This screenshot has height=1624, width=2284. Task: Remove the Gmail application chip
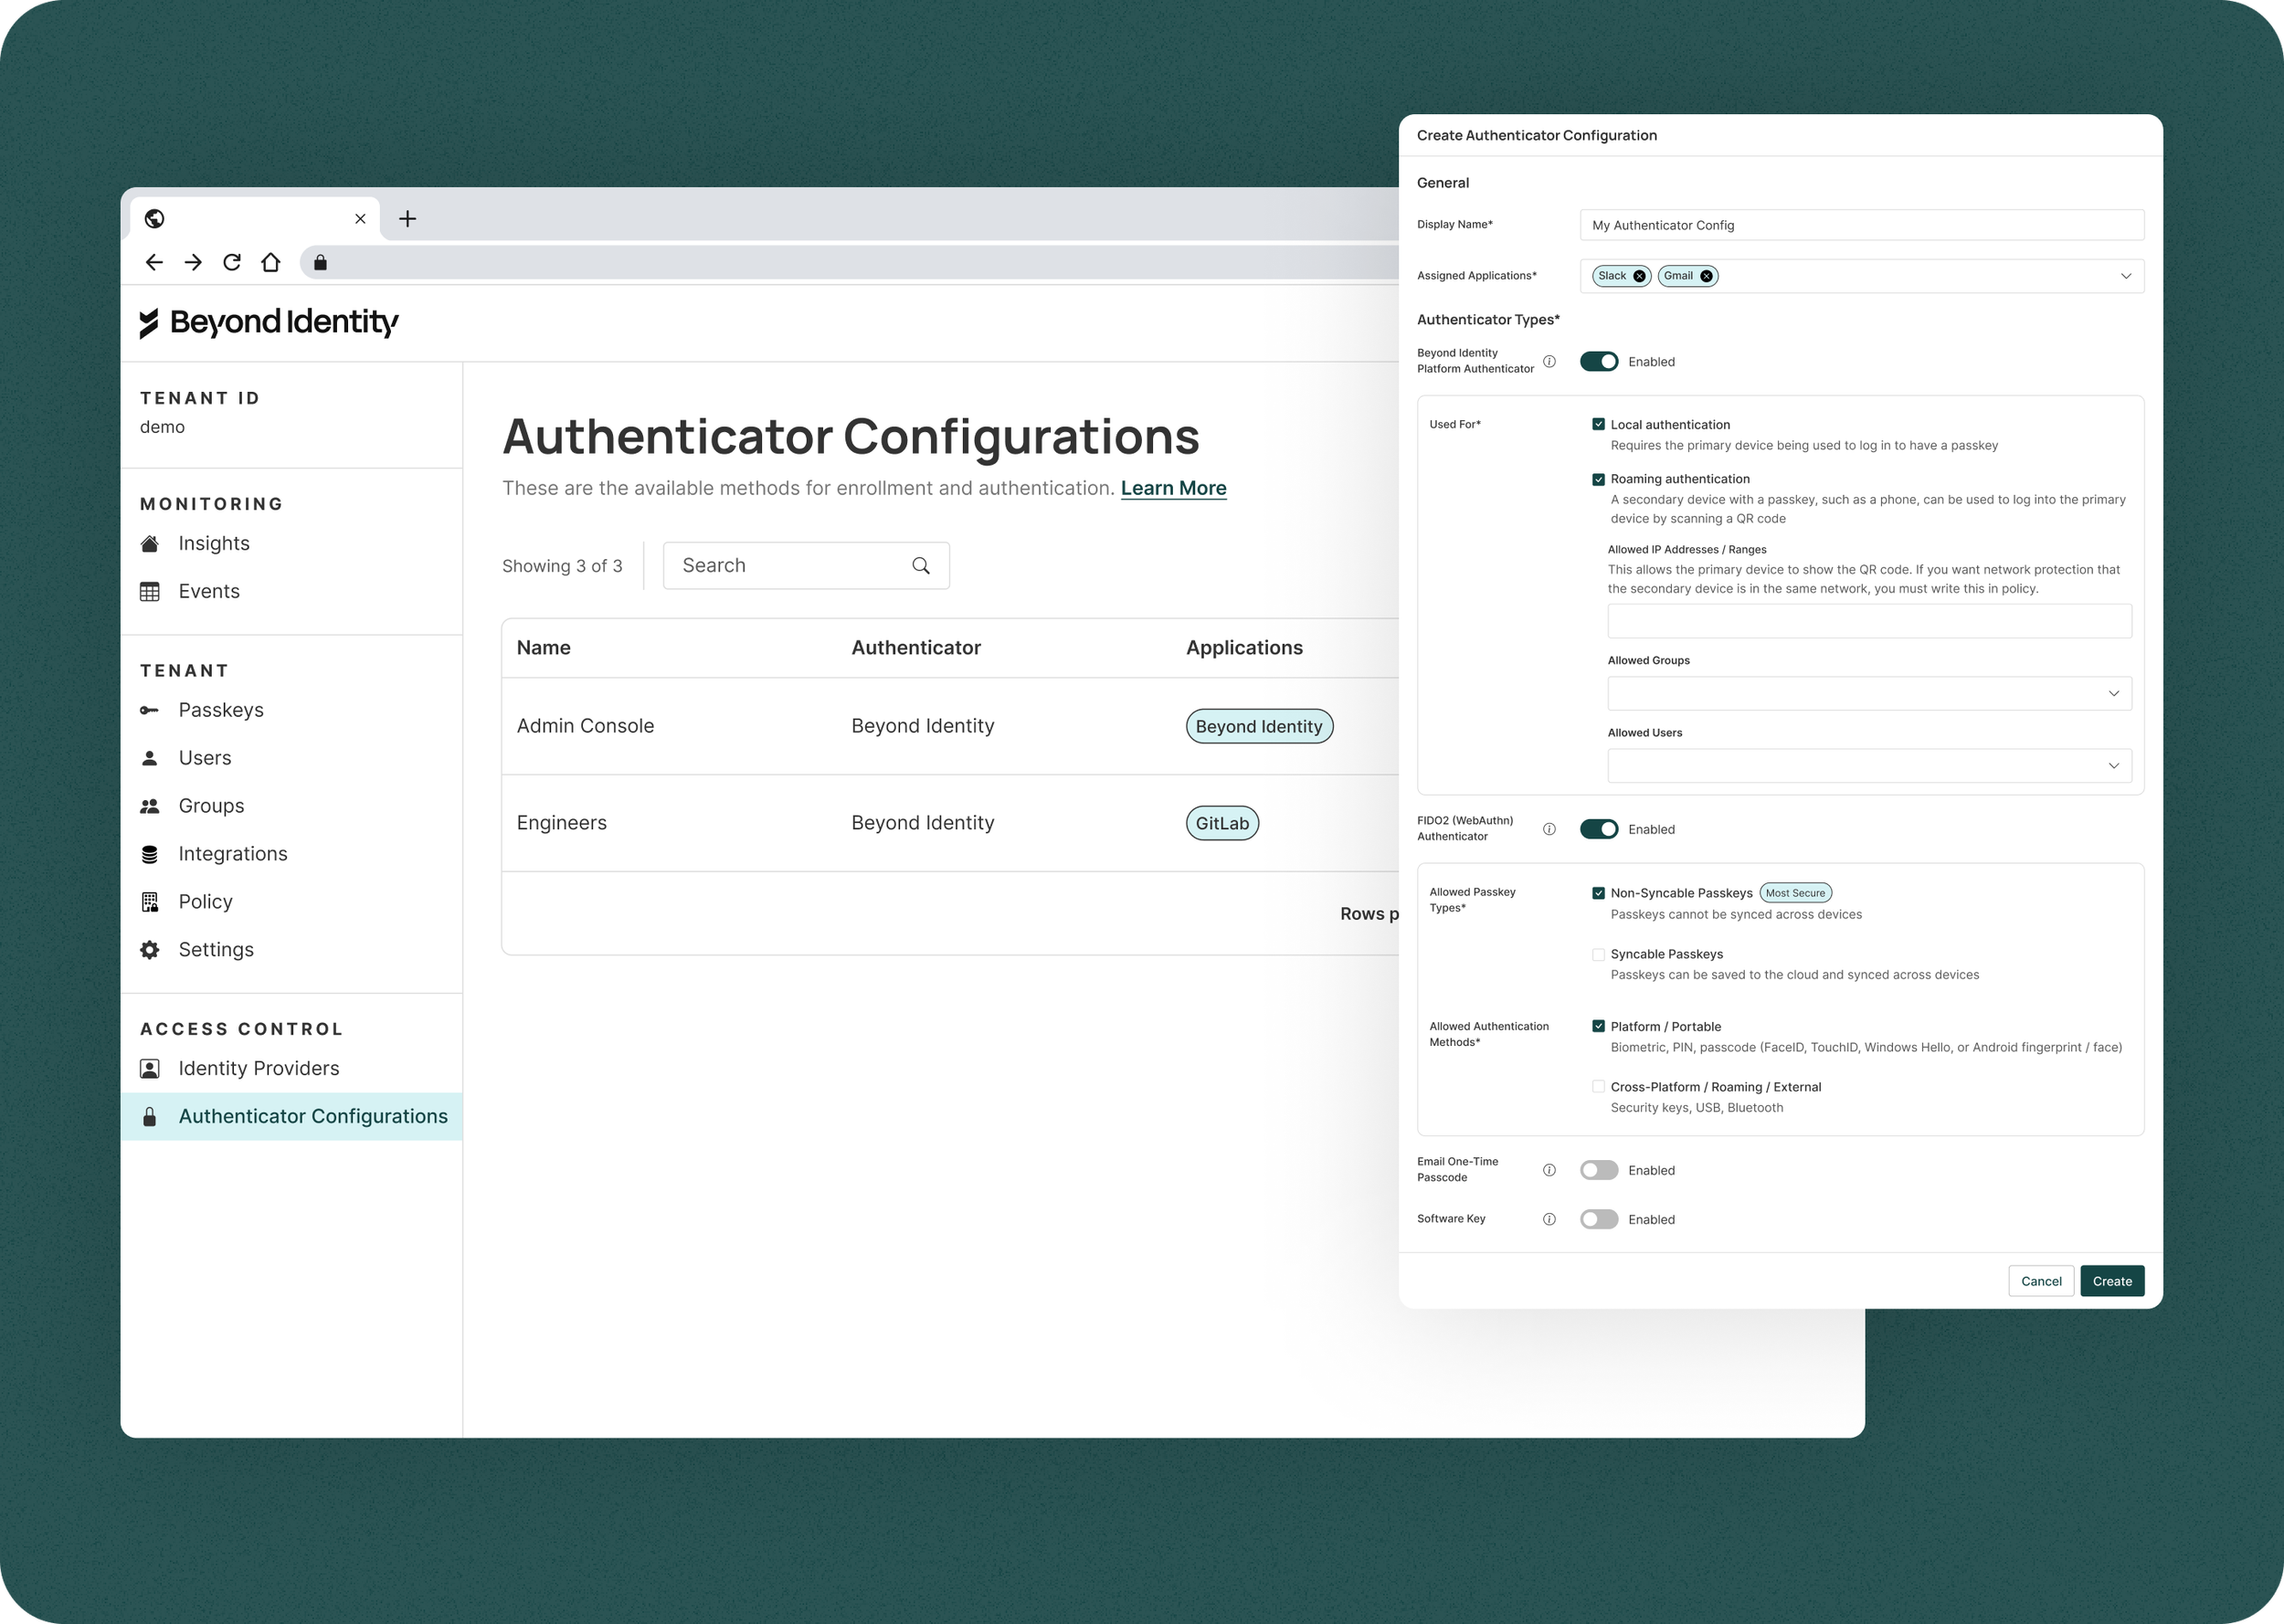(1706, 276)
